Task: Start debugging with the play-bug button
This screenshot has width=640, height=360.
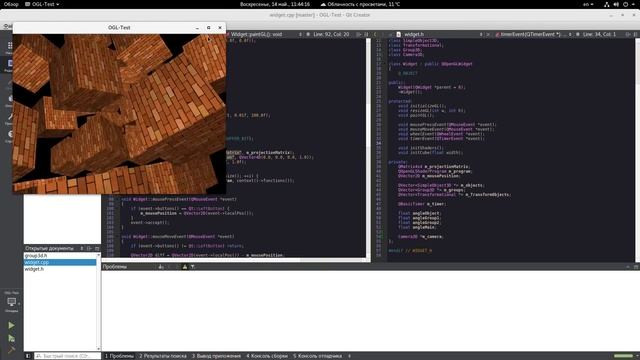Action: tap(11, 338)
